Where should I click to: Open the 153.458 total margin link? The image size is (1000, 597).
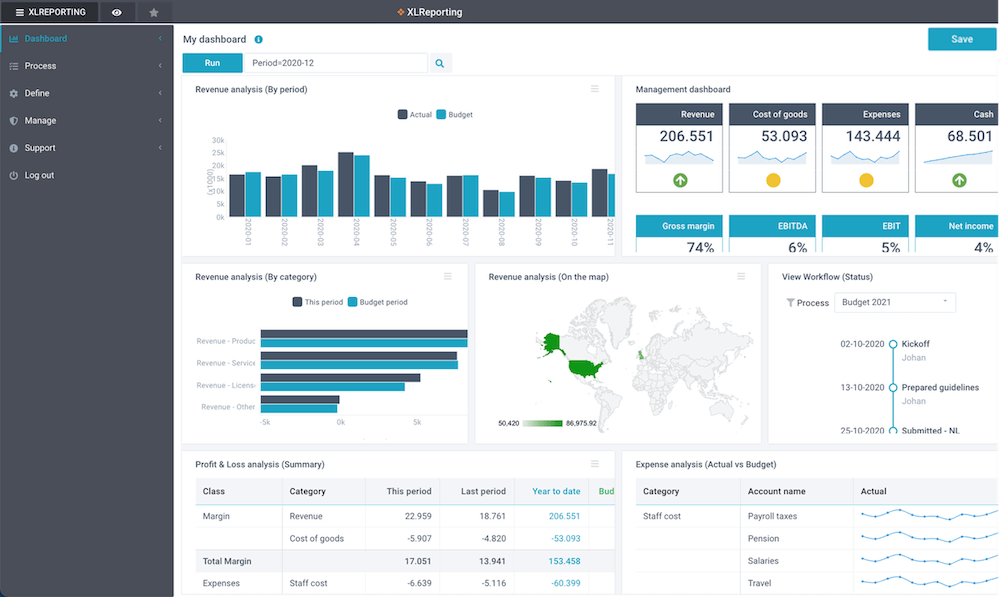564,561
